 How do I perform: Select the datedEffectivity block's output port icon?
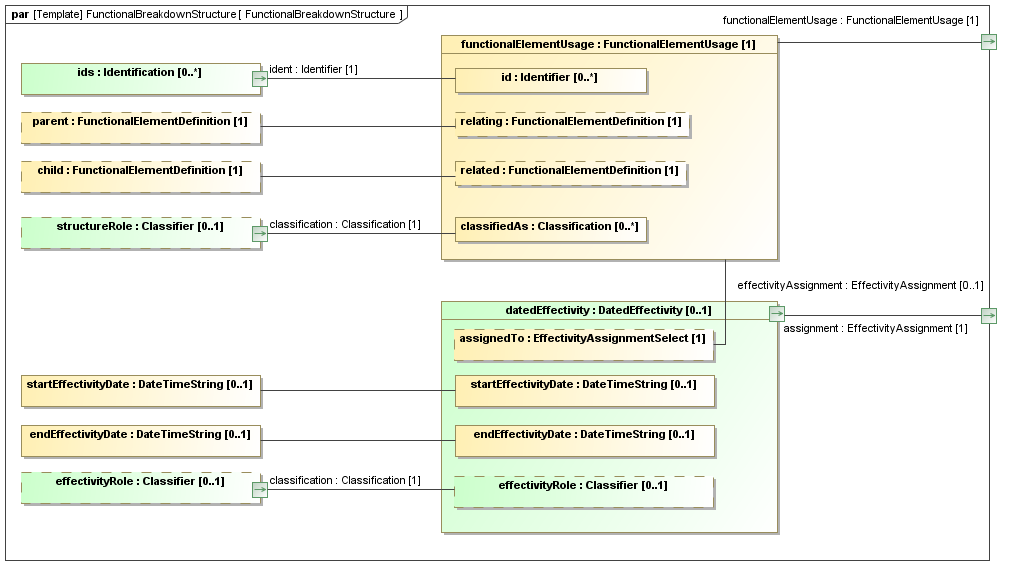[x=776, y=314]
